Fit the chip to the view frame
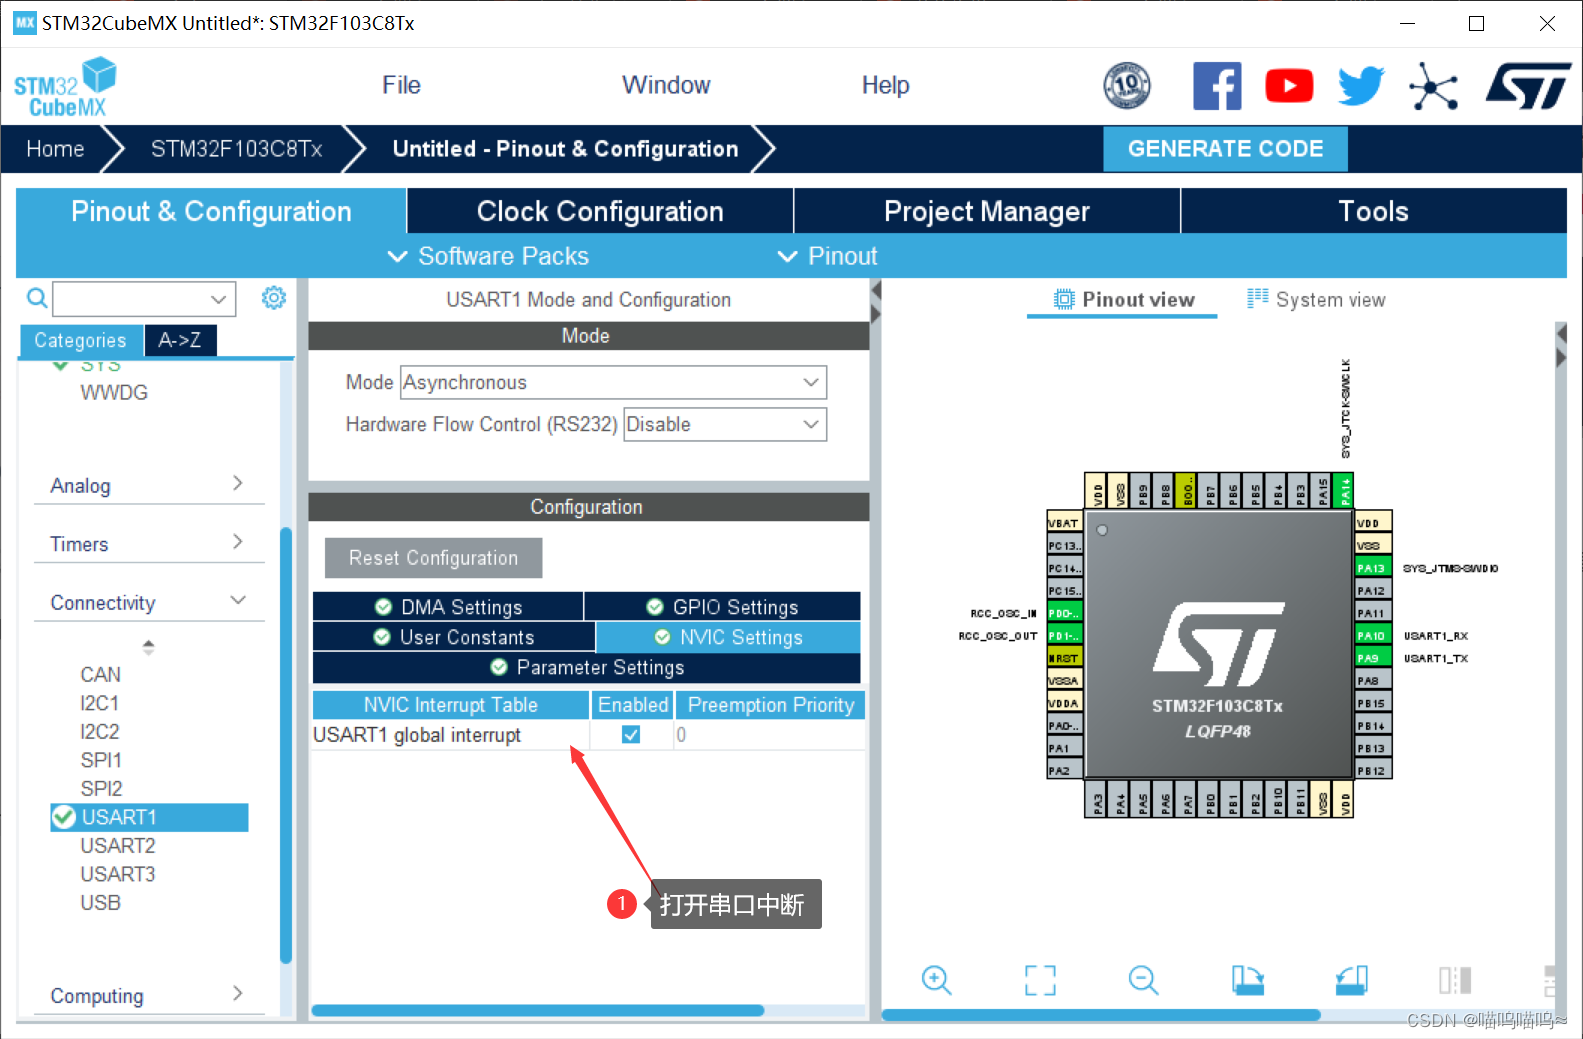Image resolution: width=1583 pixels, height=1039 pixels. click(x=1040, y=980)
